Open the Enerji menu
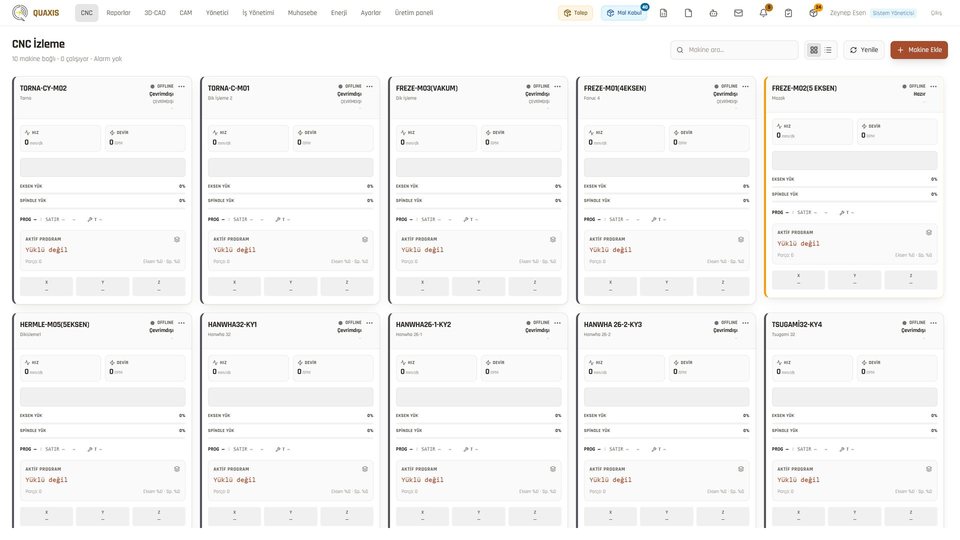Image resolution: width=960 pixels, height=540 pixels. [x=339, y=13]
